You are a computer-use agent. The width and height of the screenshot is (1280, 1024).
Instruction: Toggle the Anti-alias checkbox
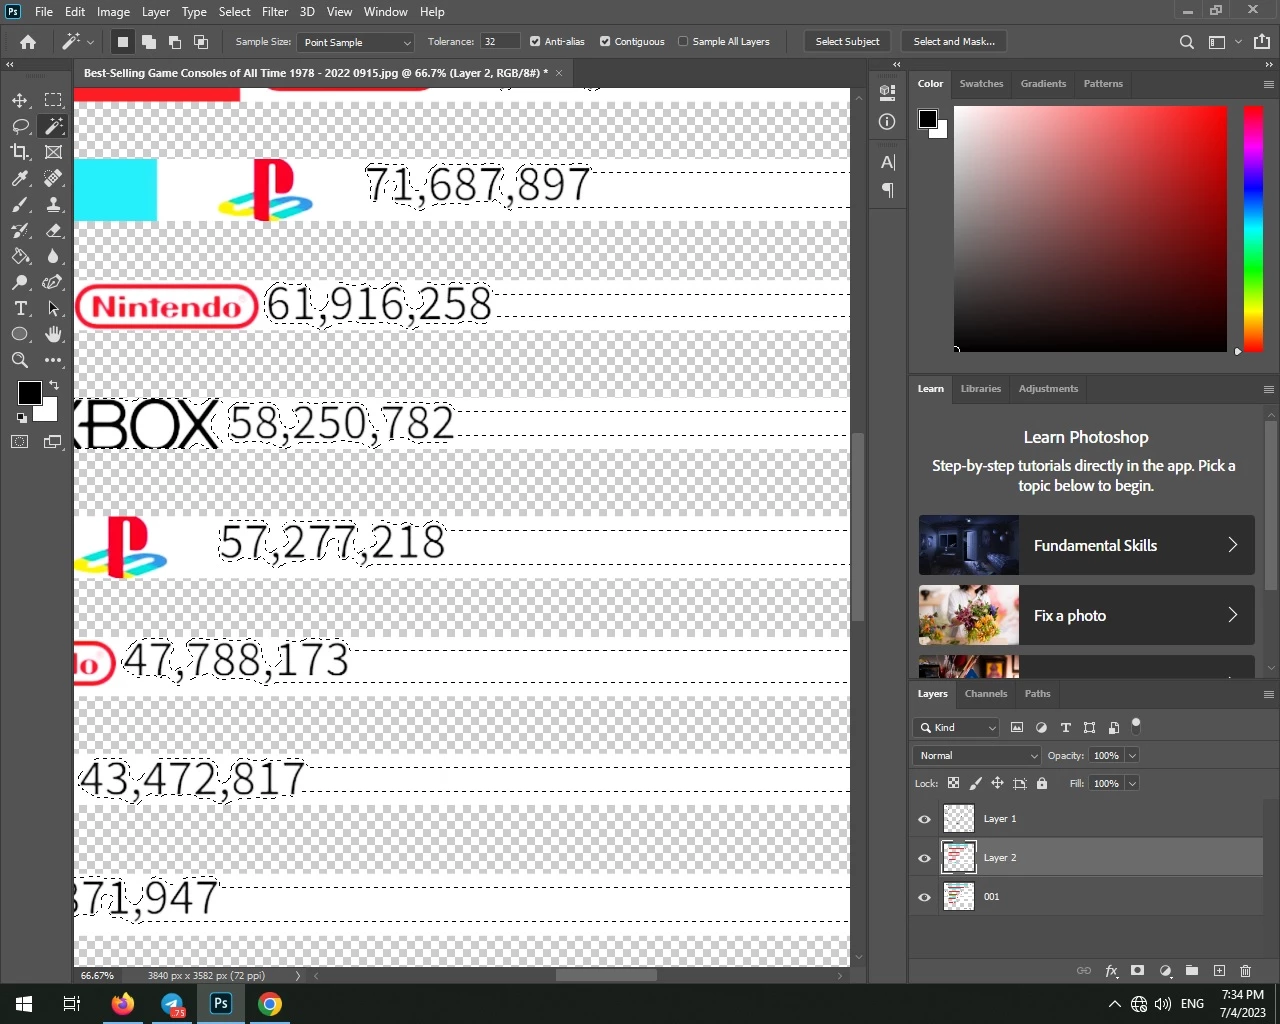[x=535, y=42]
